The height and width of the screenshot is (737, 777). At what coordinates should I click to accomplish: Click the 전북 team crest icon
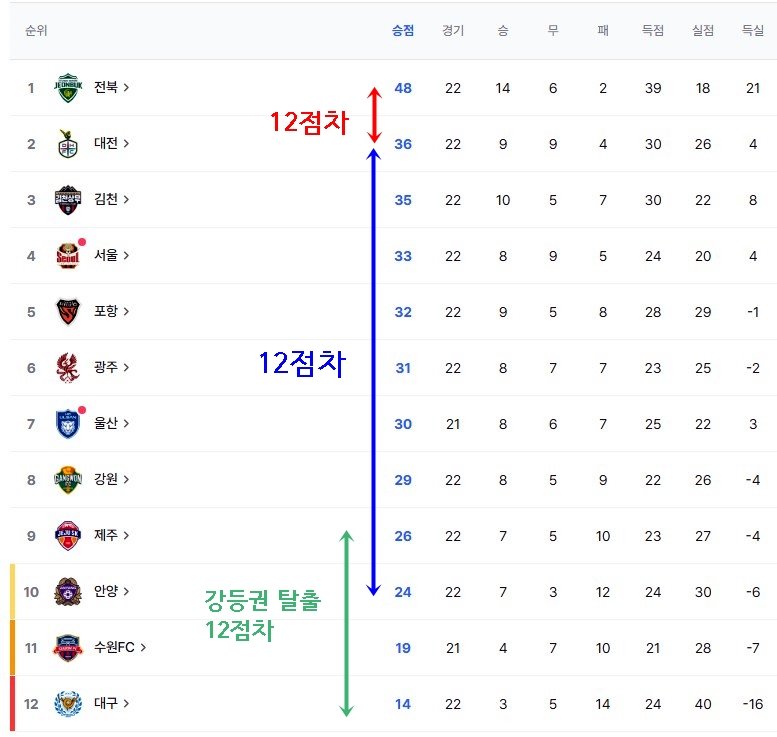(67, 88)
